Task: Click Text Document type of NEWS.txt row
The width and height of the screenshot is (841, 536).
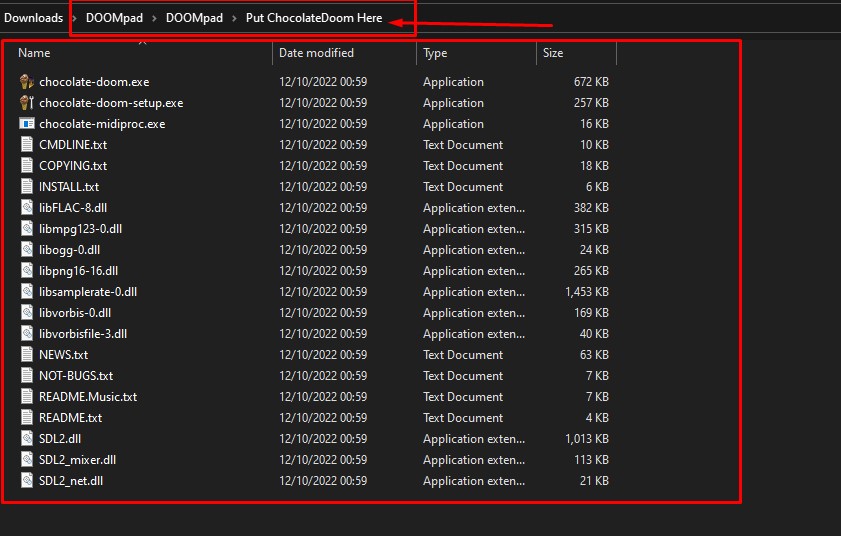Action: click(x=463, y=355)
